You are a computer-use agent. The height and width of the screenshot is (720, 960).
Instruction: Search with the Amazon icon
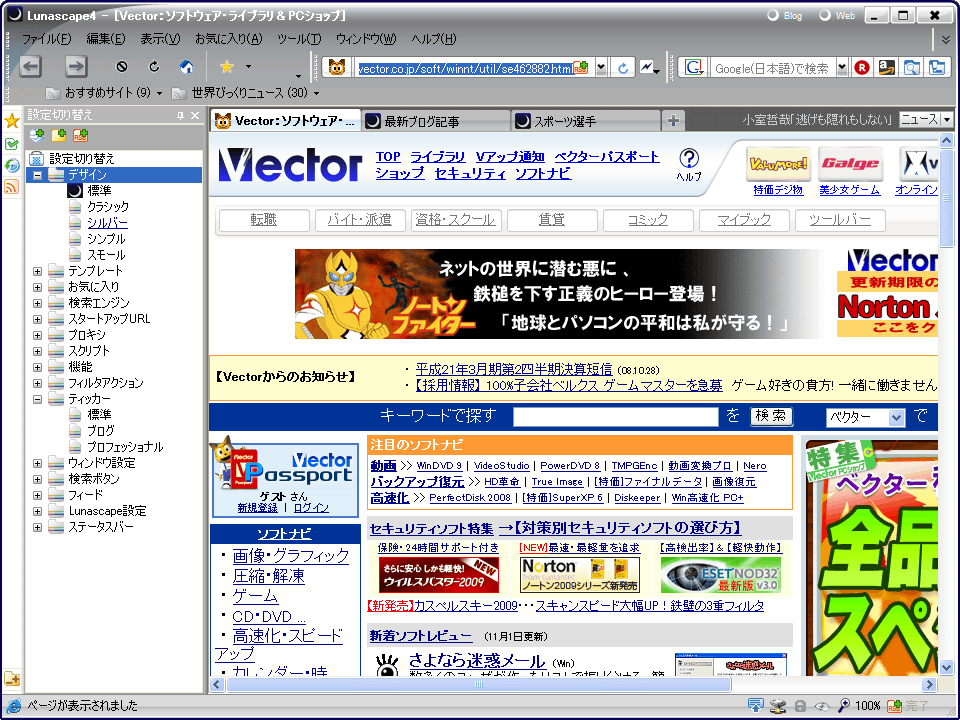coord(886,67)
